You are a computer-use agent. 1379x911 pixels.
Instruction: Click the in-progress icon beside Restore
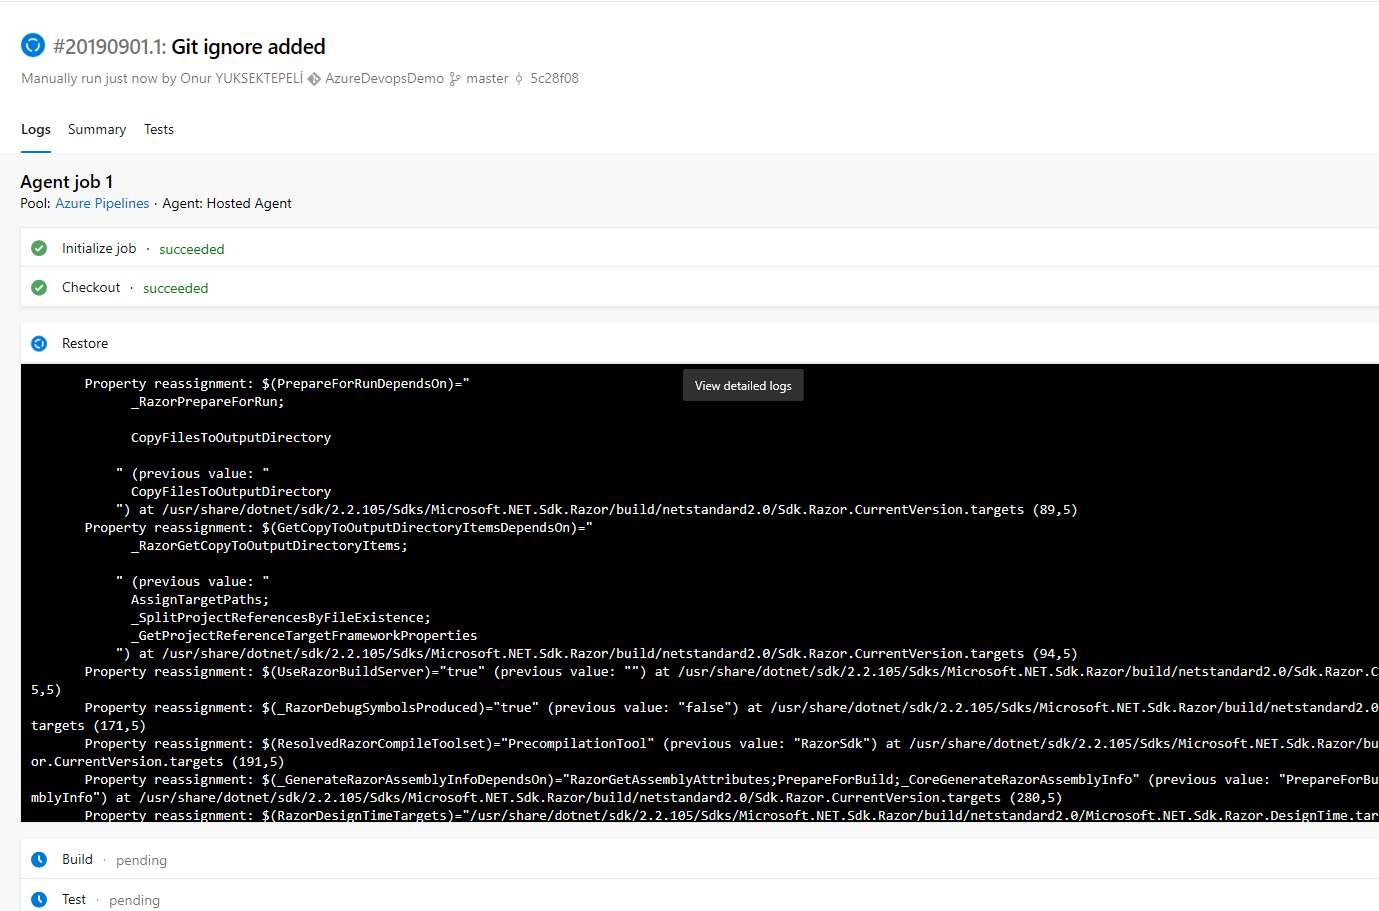[39, 344]
